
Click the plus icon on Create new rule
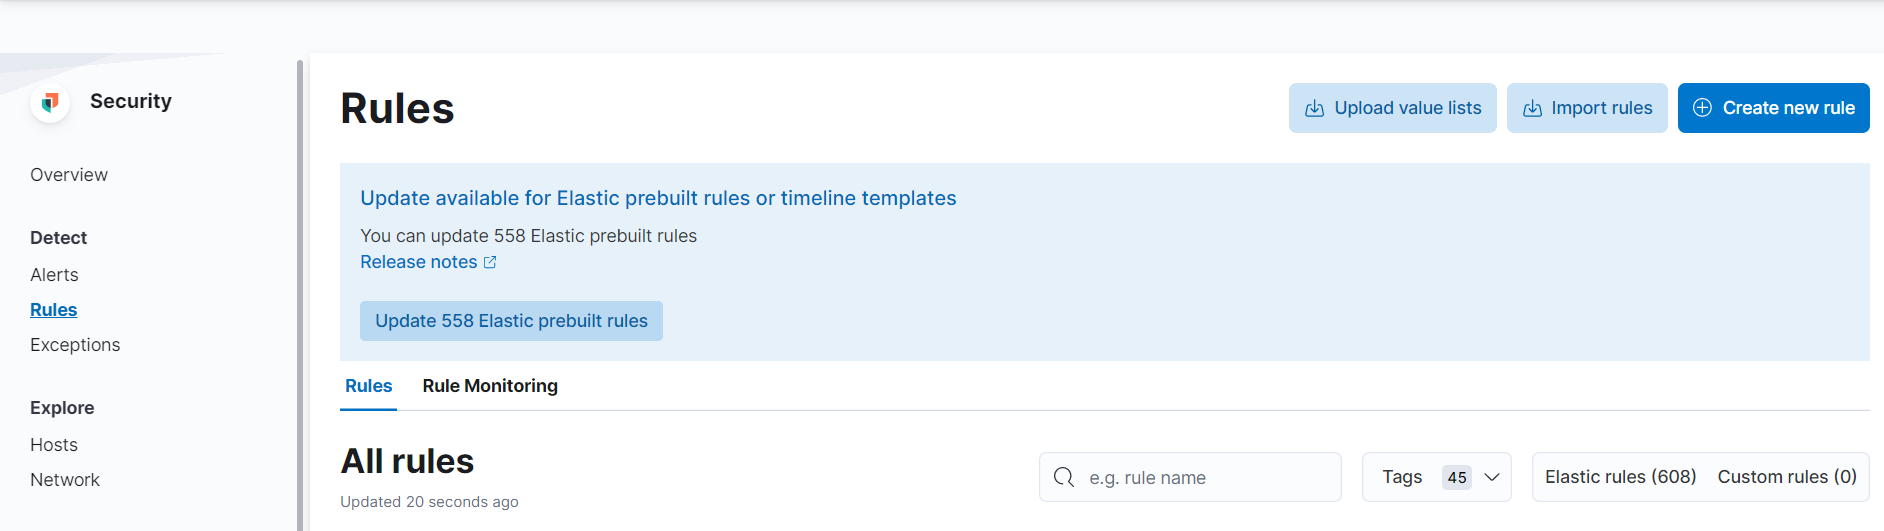click(1702, 108)
